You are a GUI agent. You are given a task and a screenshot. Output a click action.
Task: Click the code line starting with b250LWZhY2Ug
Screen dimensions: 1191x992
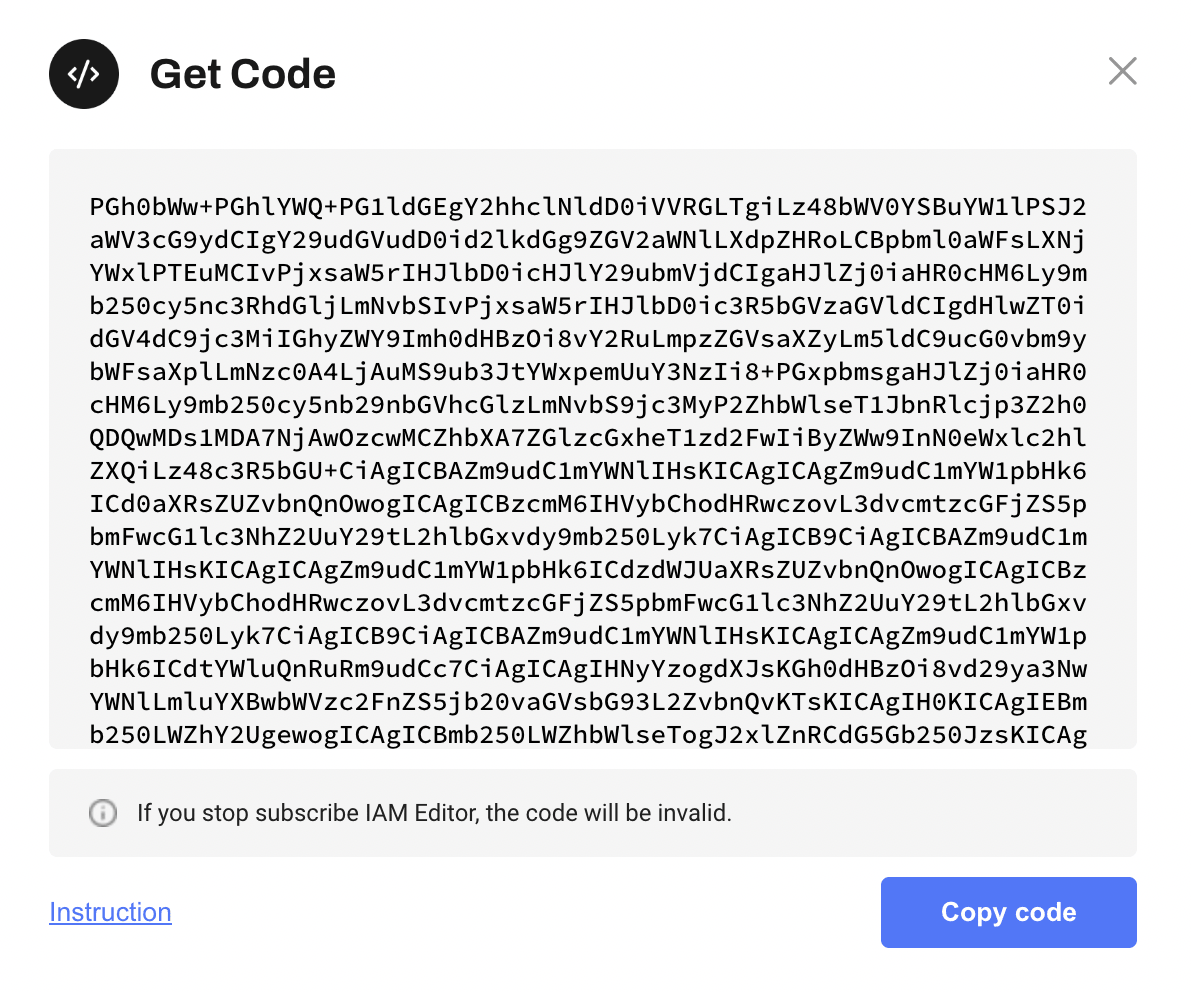tap(588, 735)
